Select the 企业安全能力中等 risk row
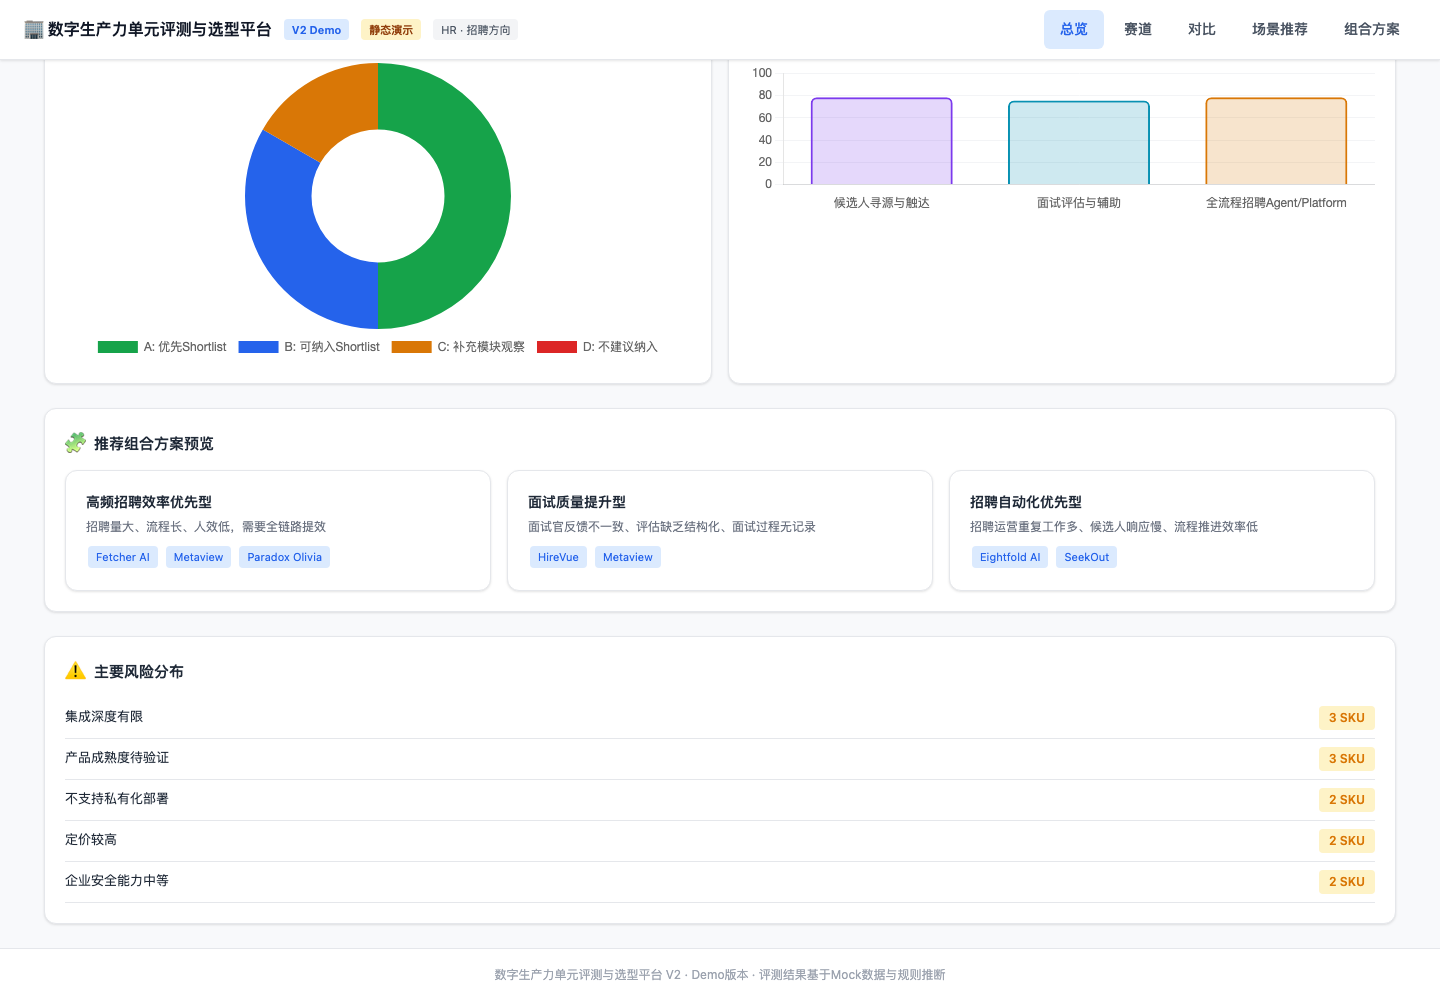Image resolution: width=1440 pixels, height=1000 pixels. click(720, 881)
